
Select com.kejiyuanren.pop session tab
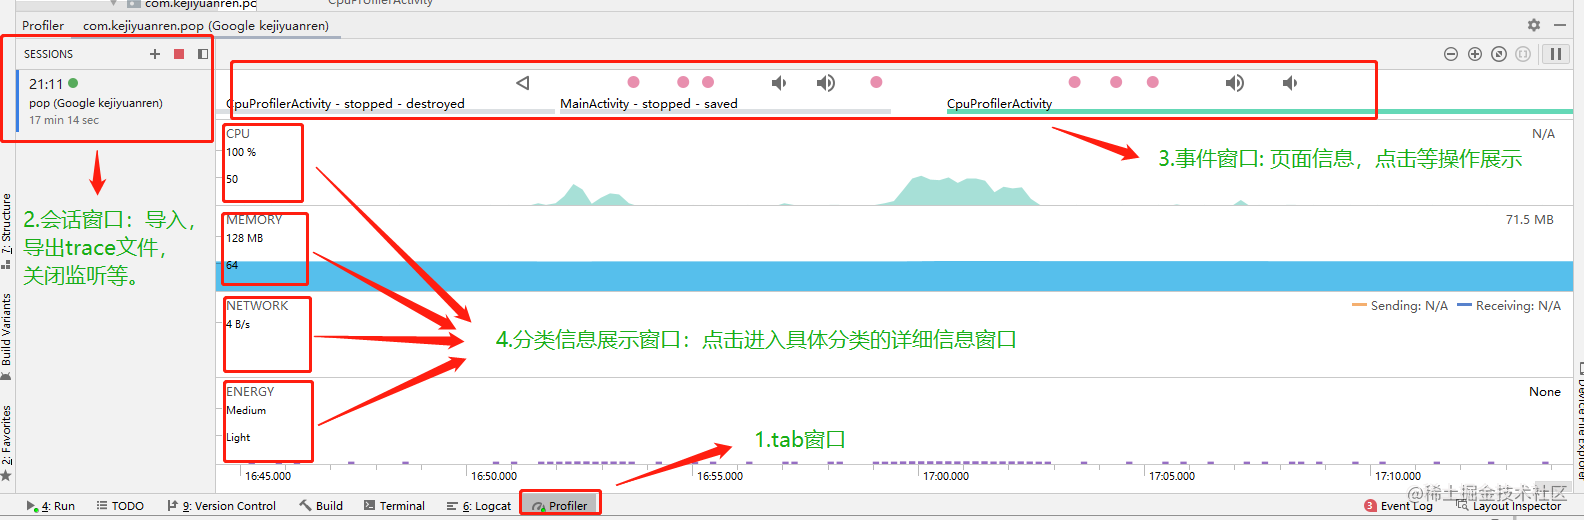[x=206, y=26]
